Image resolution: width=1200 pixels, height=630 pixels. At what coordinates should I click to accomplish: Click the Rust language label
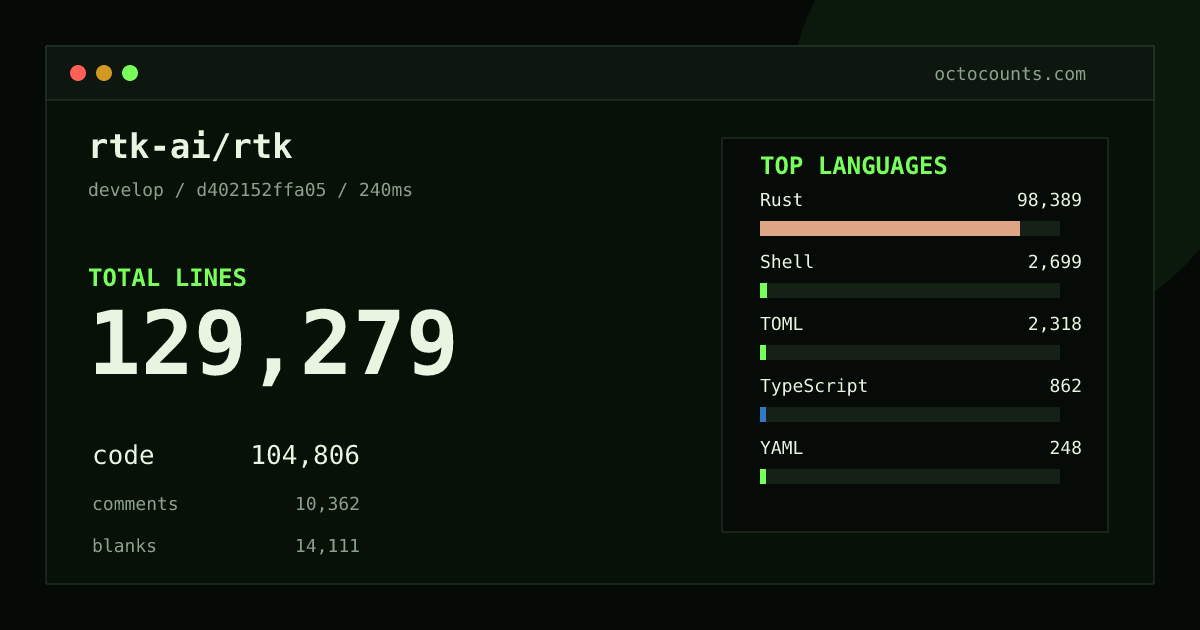[781, 200]
